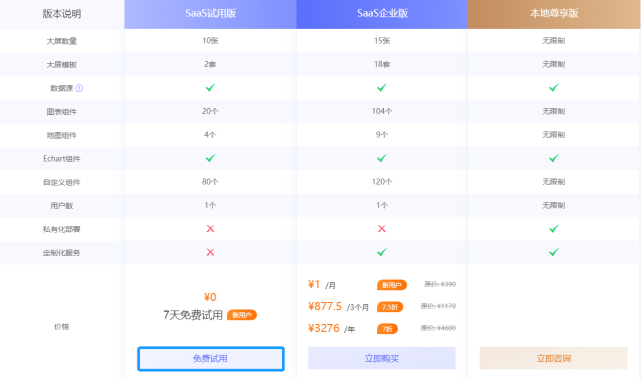
Task: Select the SaaS试用版 column header
Action: click(211, 14)
